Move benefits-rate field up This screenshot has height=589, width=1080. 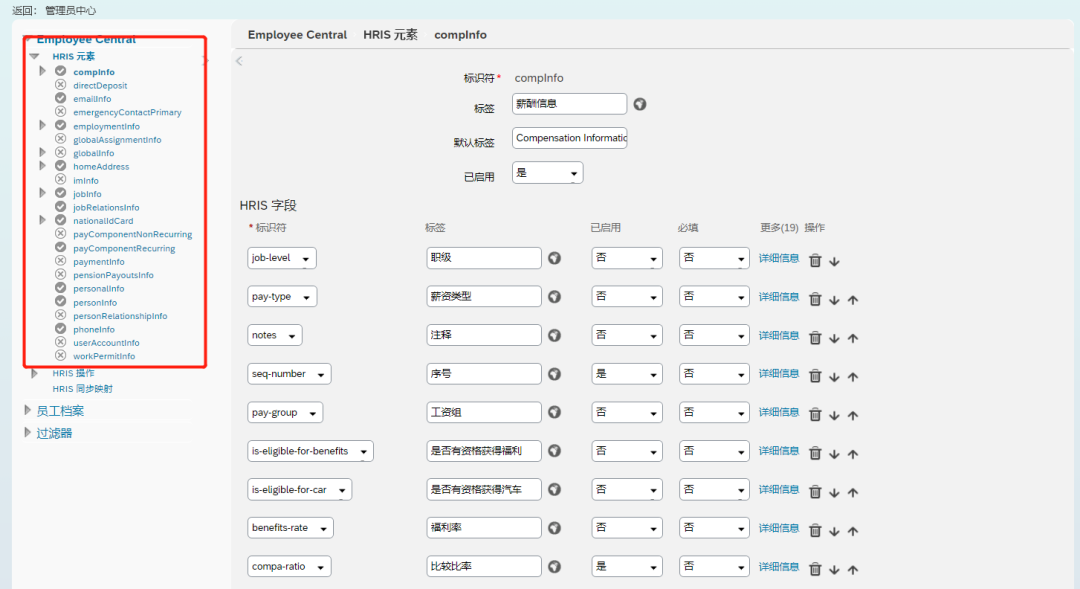853,531
